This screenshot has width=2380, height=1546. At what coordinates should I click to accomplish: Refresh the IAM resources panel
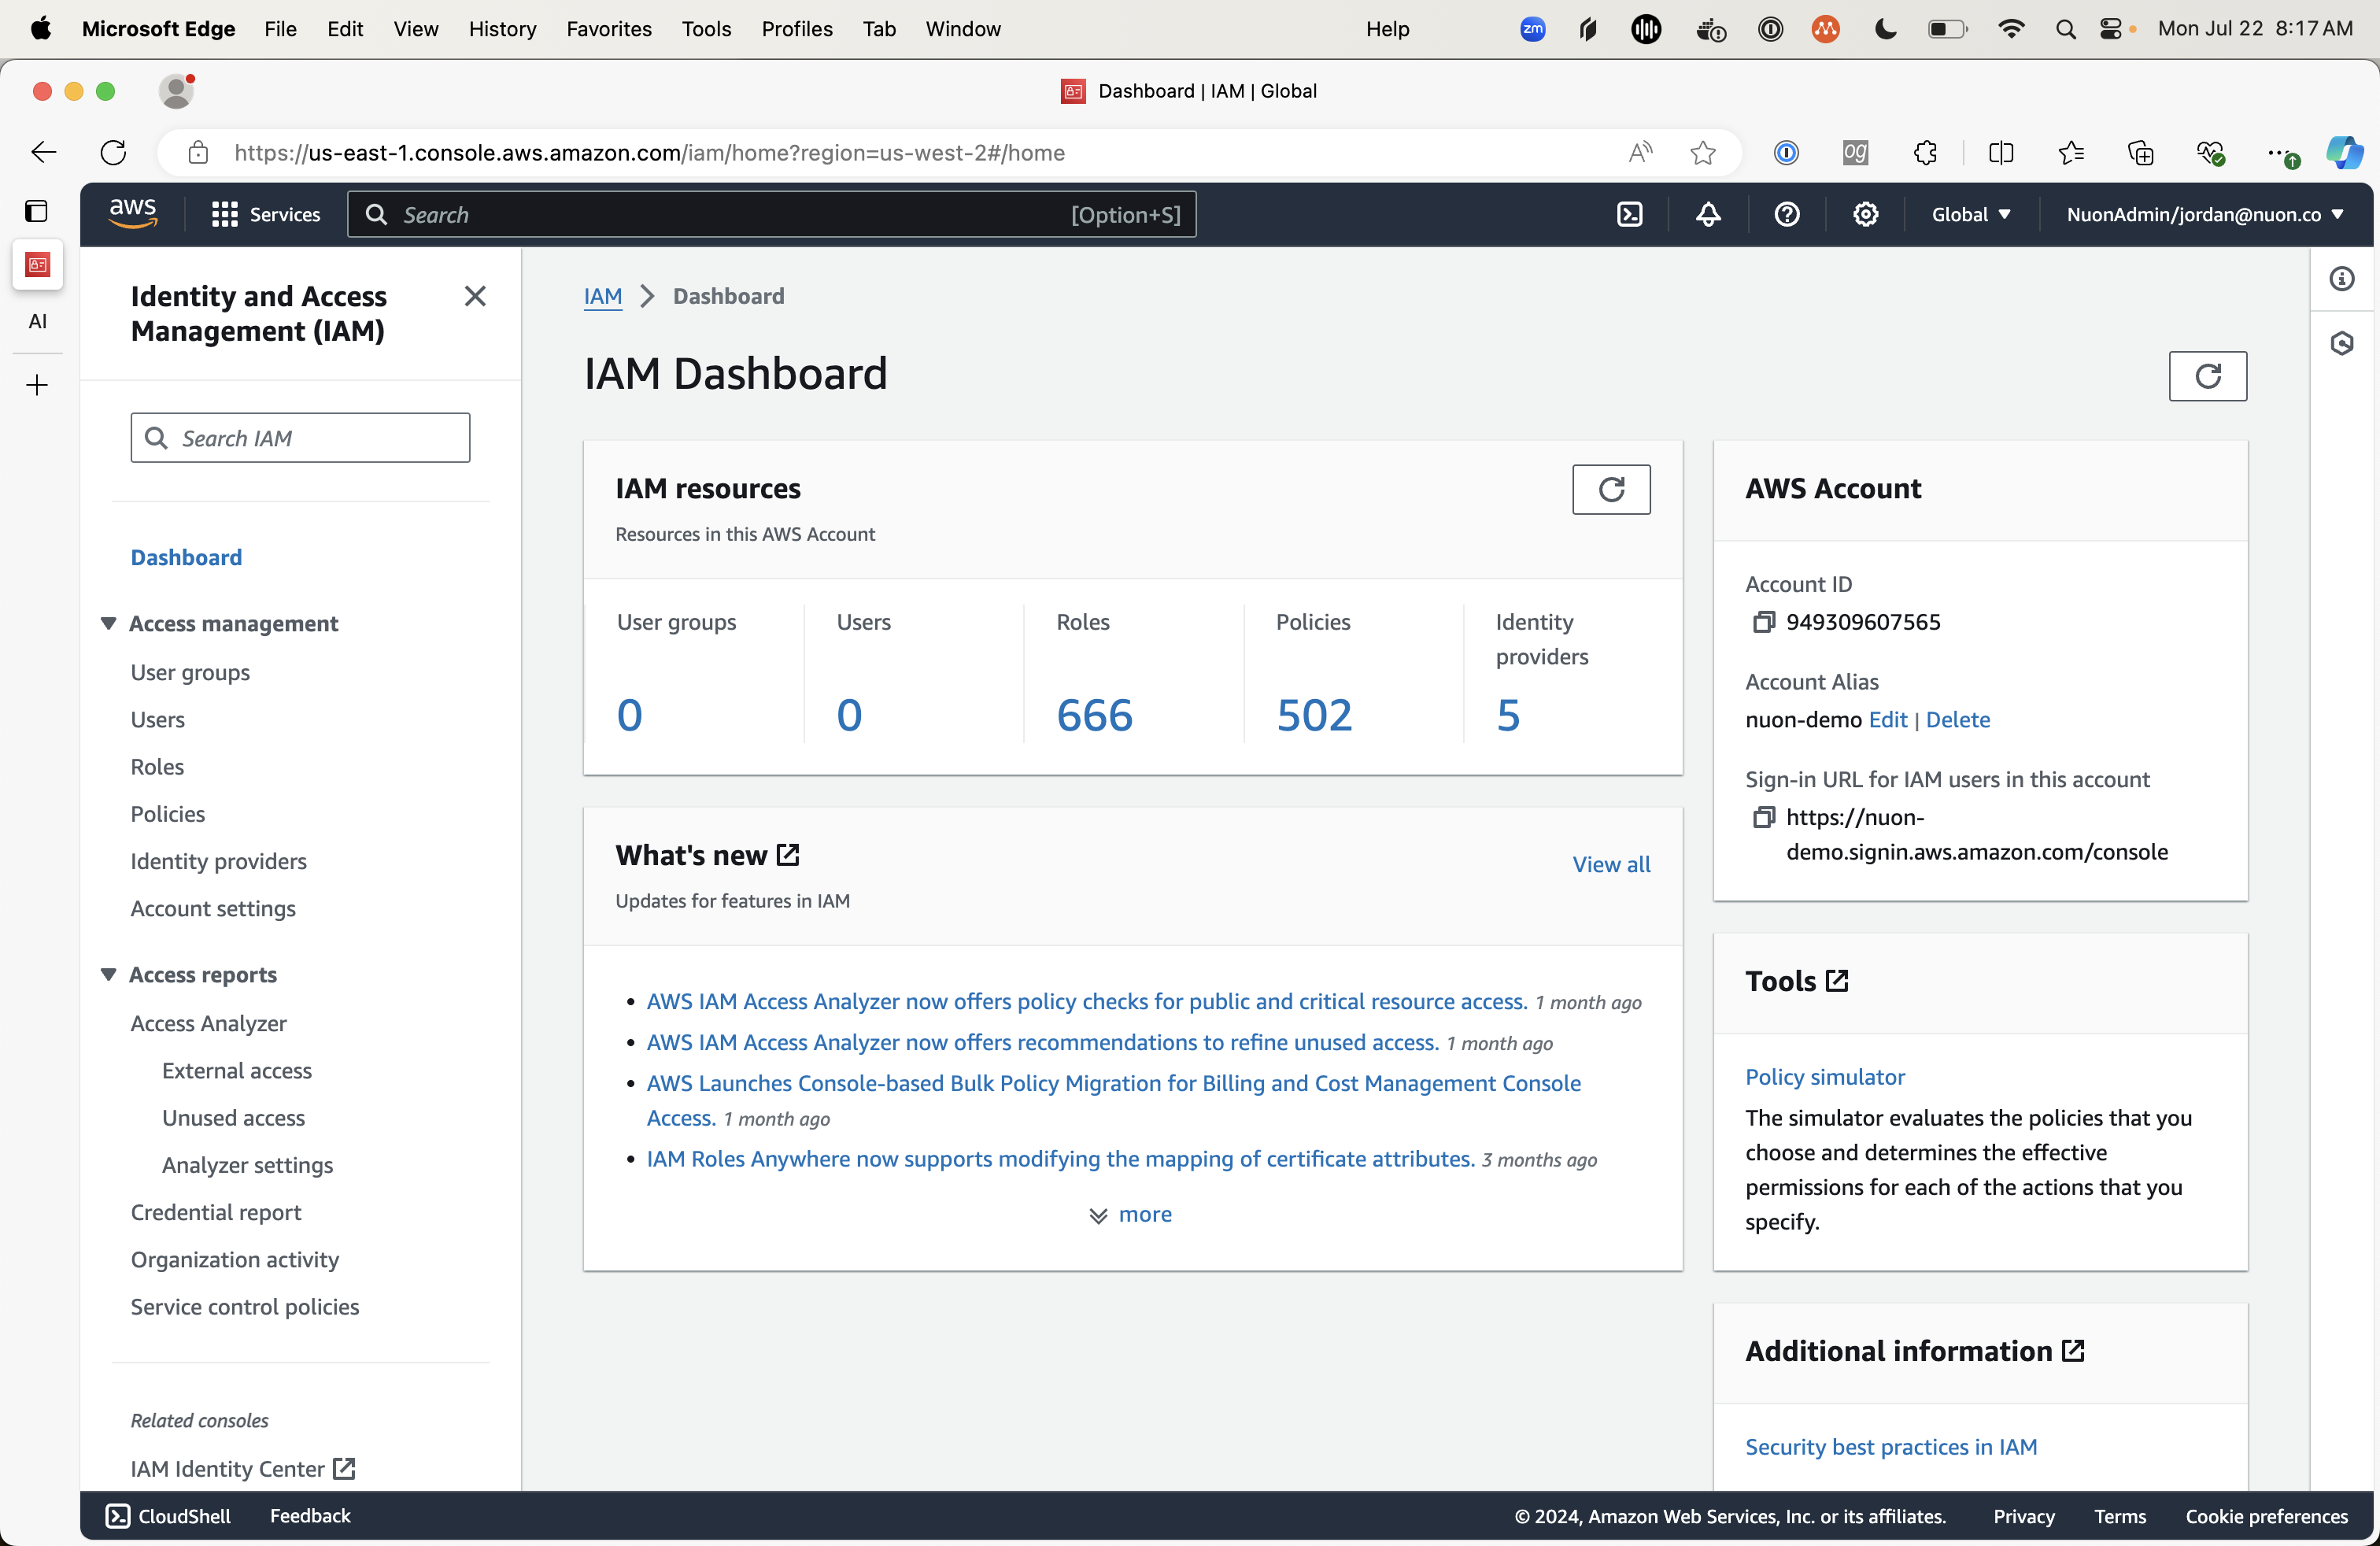point(1611,489)
